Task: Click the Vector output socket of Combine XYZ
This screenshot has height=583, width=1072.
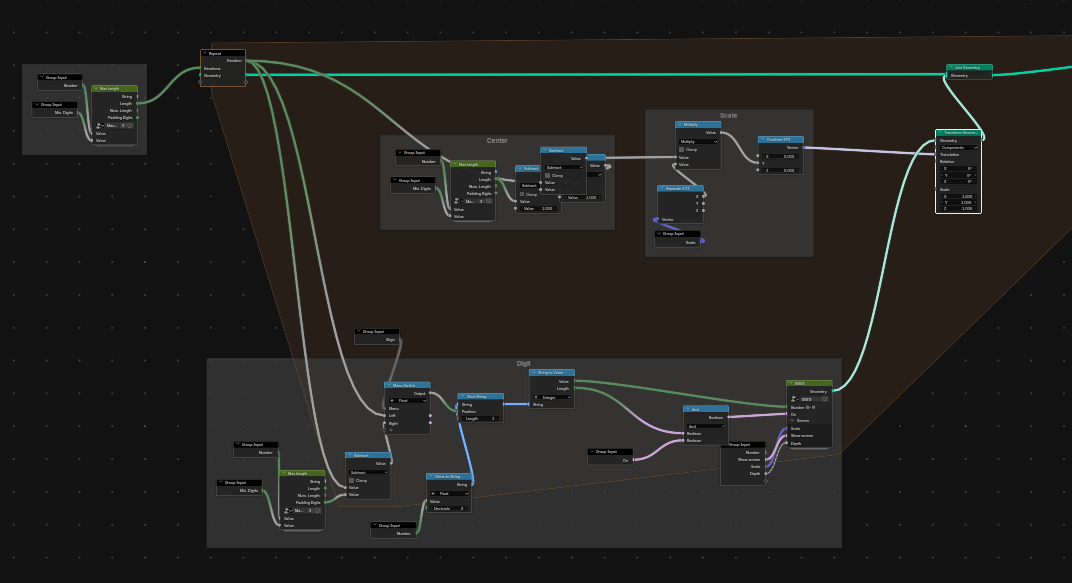Action: tap(803, 148)
